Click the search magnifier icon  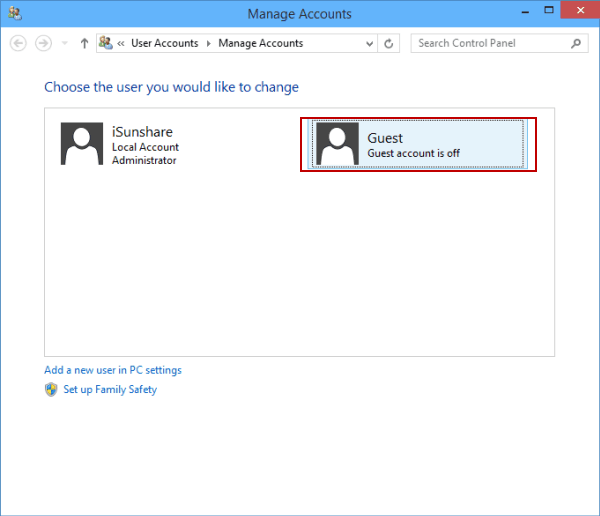[x=576, y=44]
